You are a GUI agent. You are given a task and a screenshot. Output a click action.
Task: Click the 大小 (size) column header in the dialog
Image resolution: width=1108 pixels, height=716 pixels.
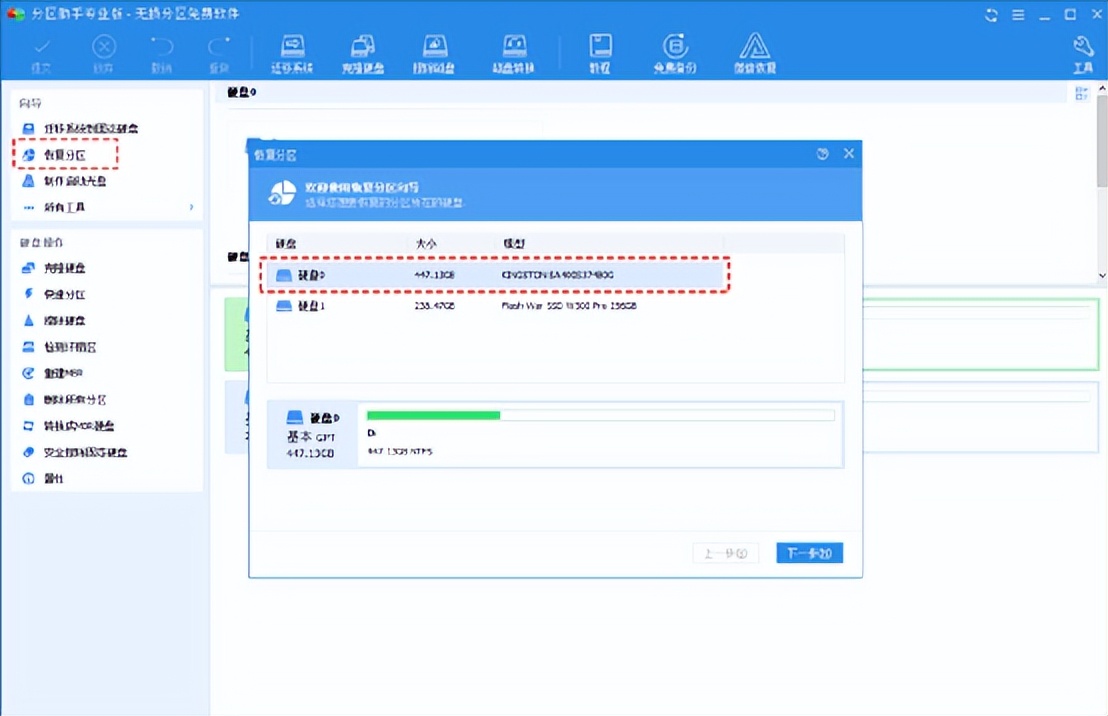pos(425,244)
